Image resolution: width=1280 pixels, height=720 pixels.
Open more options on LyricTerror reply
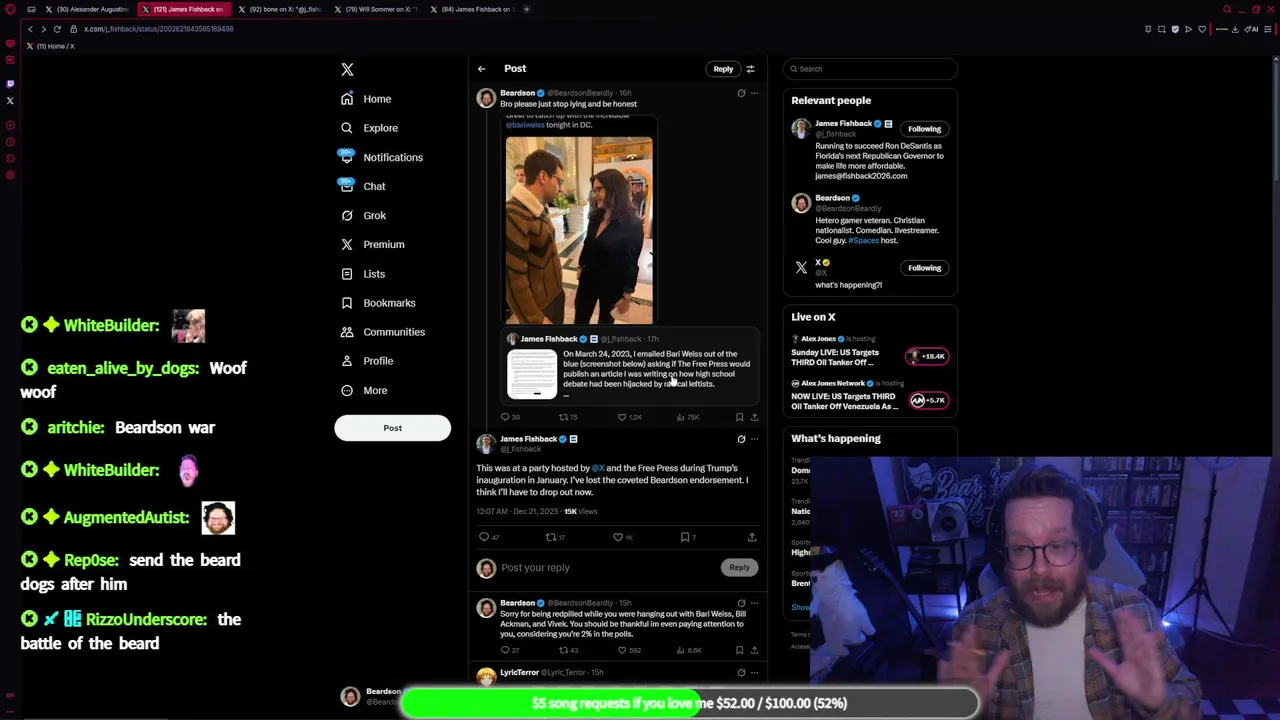pos(754,673)
